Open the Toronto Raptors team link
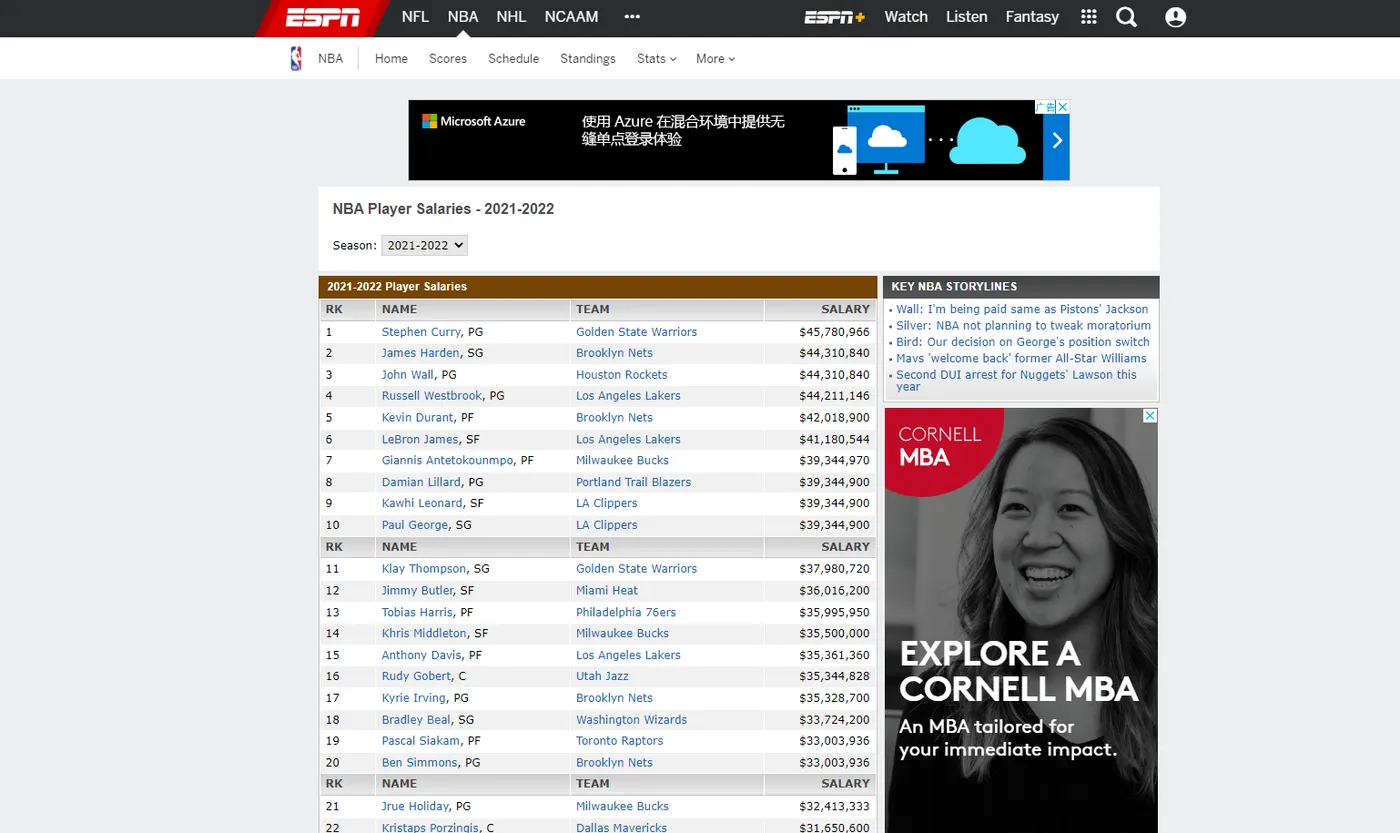This screenshot has height=833, width=1400. (620, 741)
